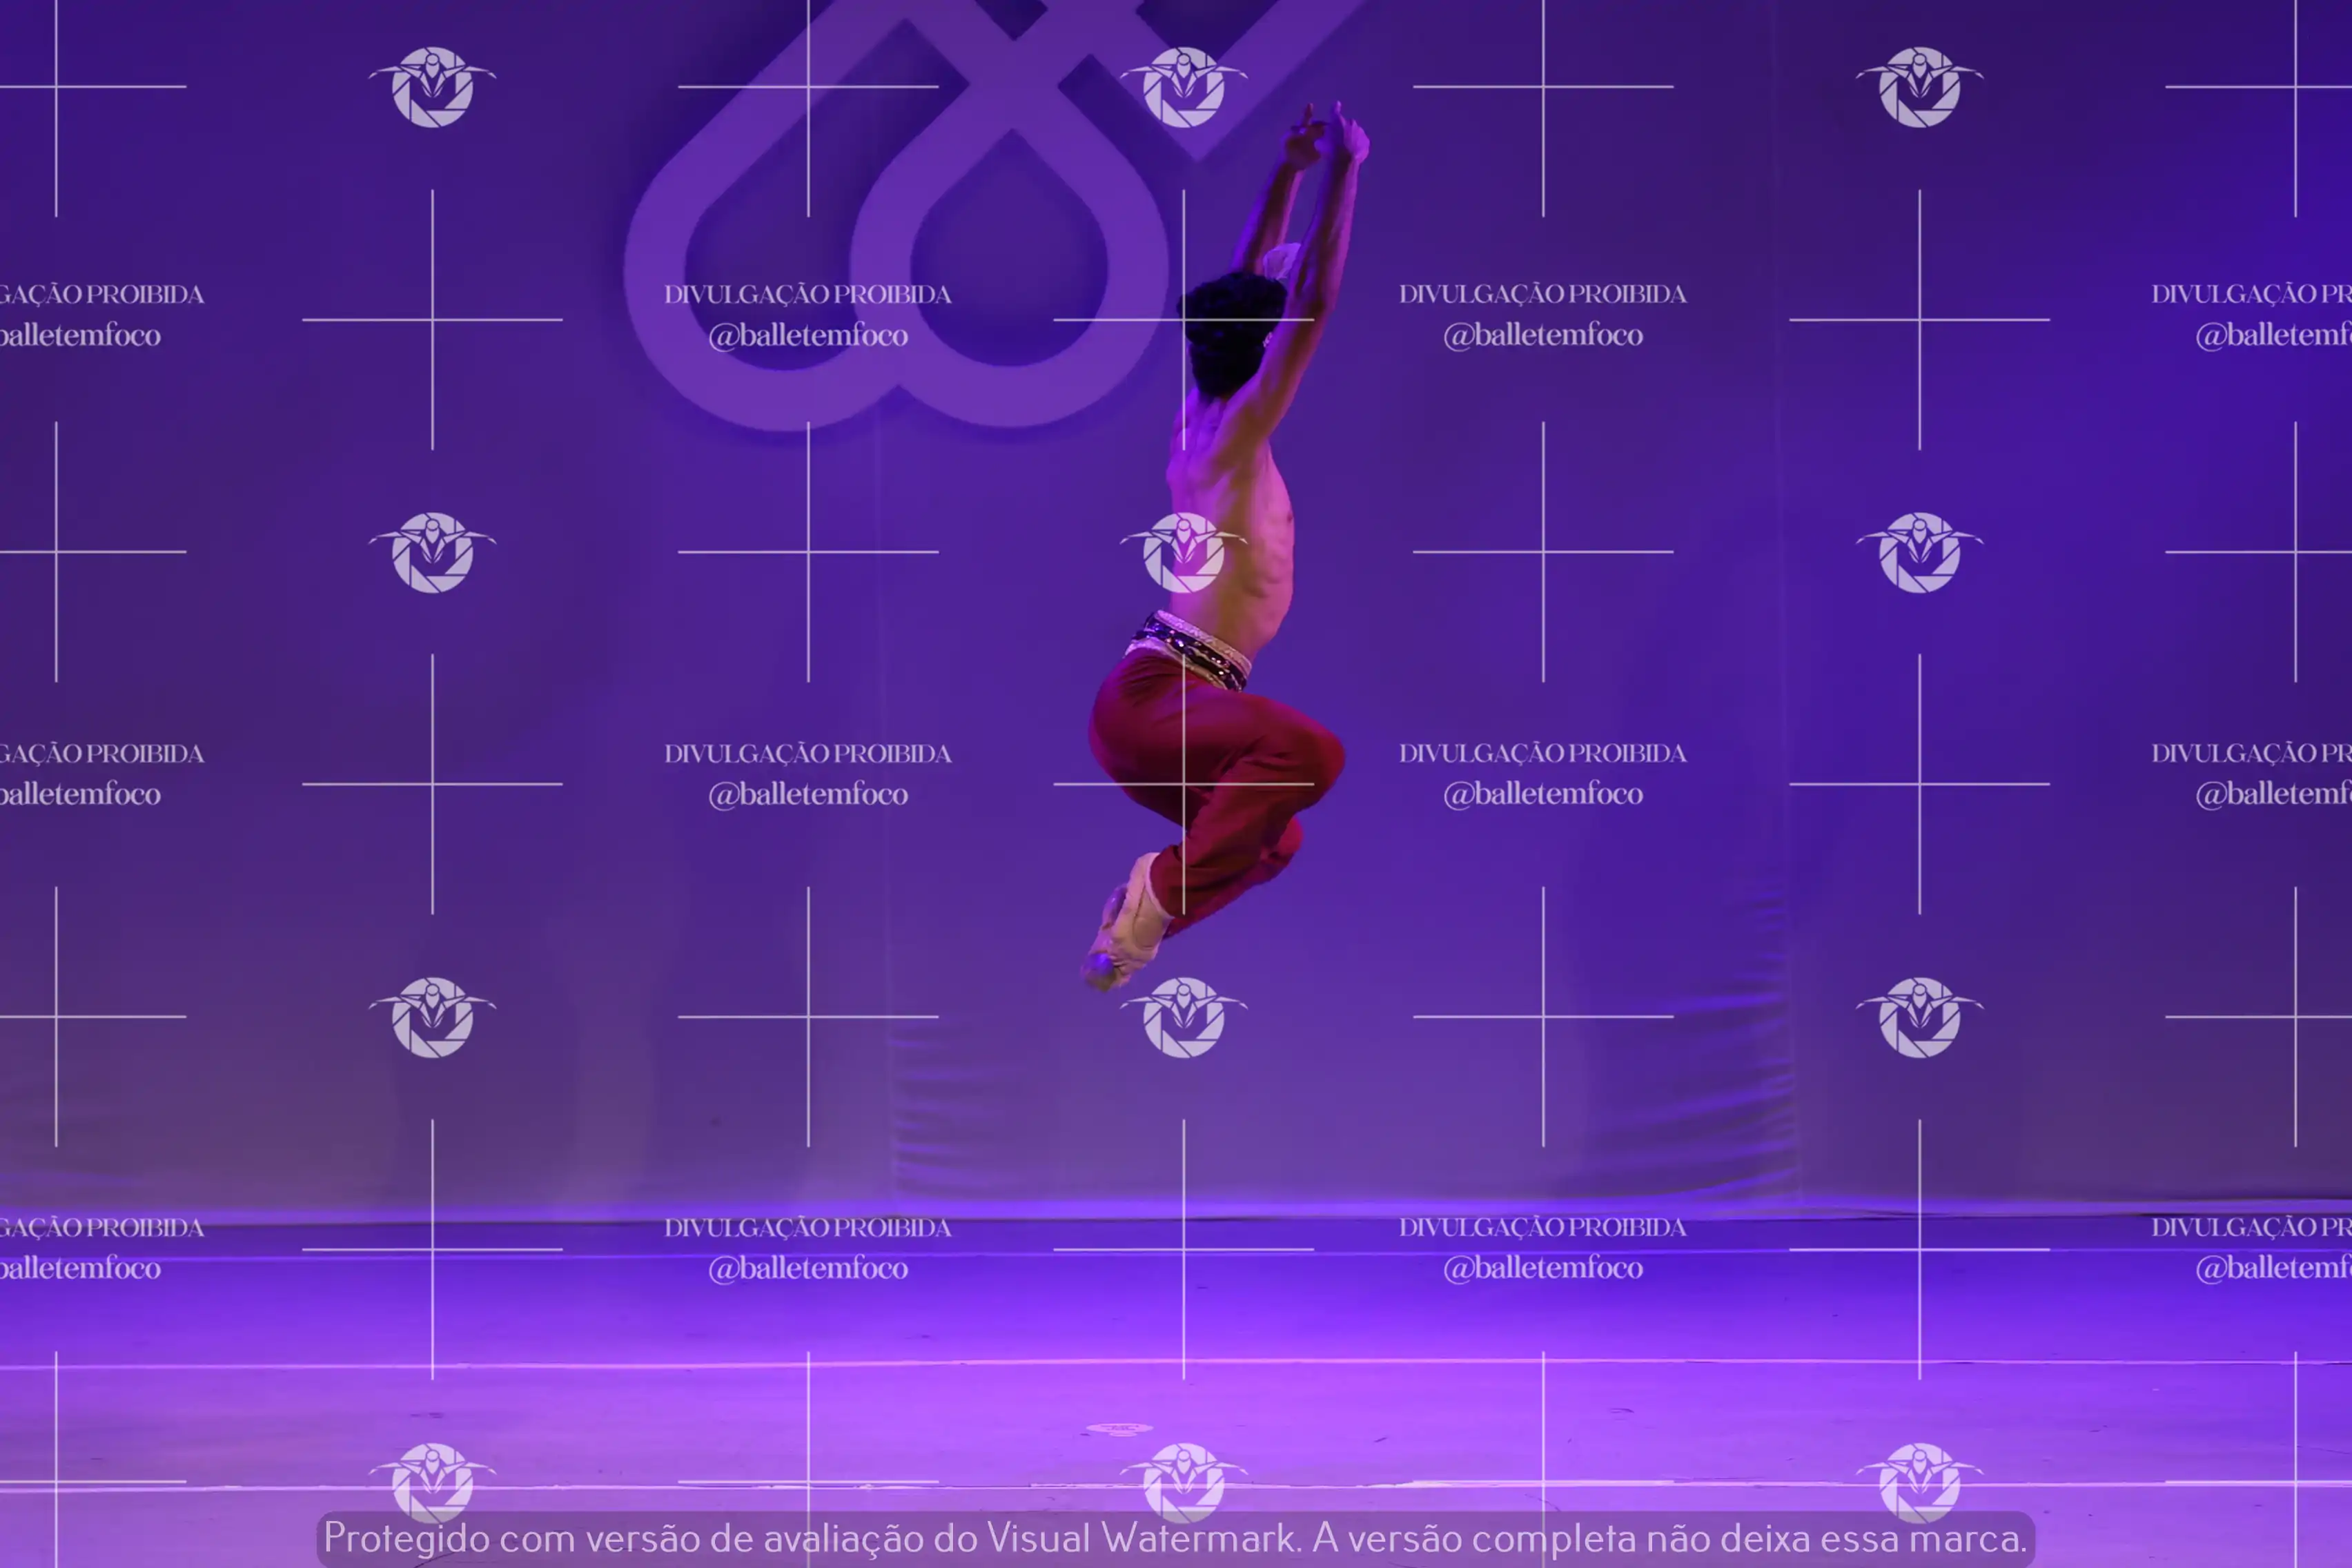
Task: Click the middle-right camera watermark logo
Action: click(x=1919, y=552)
